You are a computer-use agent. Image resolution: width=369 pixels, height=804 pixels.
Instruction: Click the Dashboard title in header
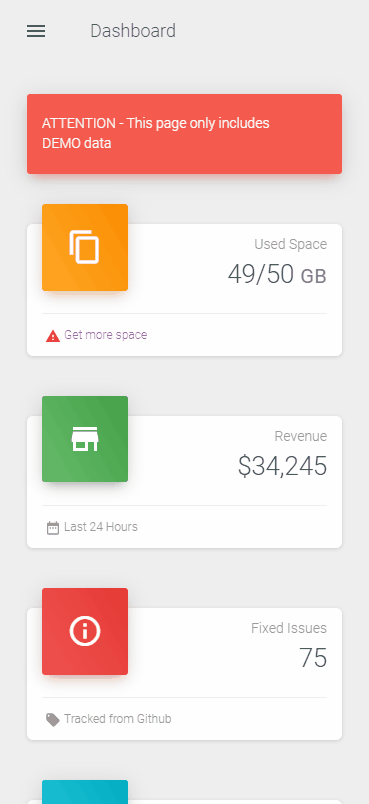[133, 31]
